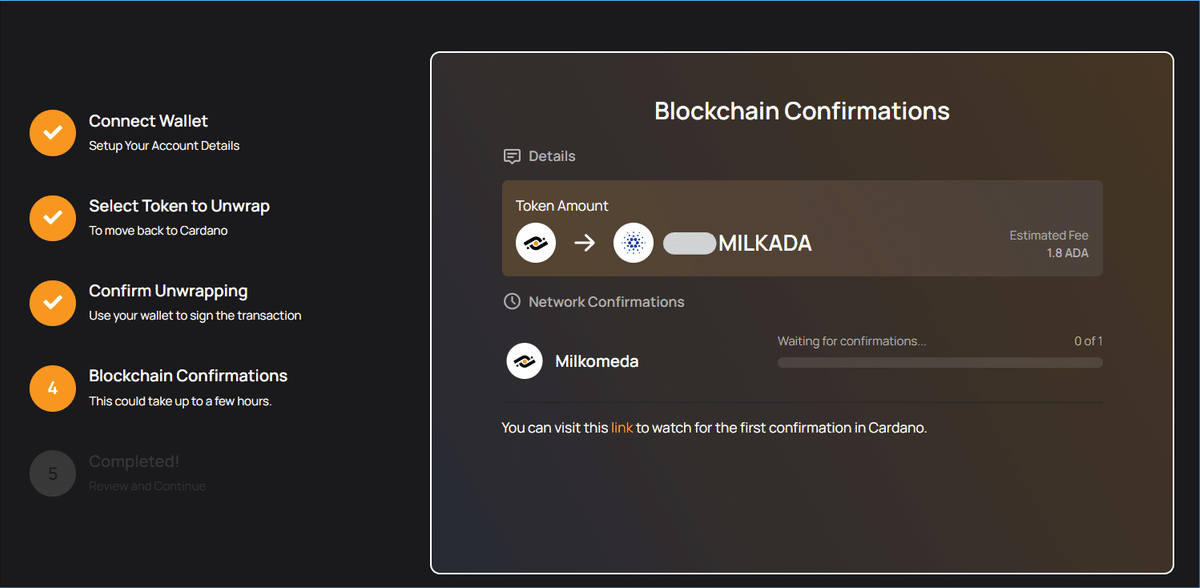This screenshot has height=588, width=1200.
Task: Click the Confirm Unwrapping checkmark step icon
Action: coord(53,303)
